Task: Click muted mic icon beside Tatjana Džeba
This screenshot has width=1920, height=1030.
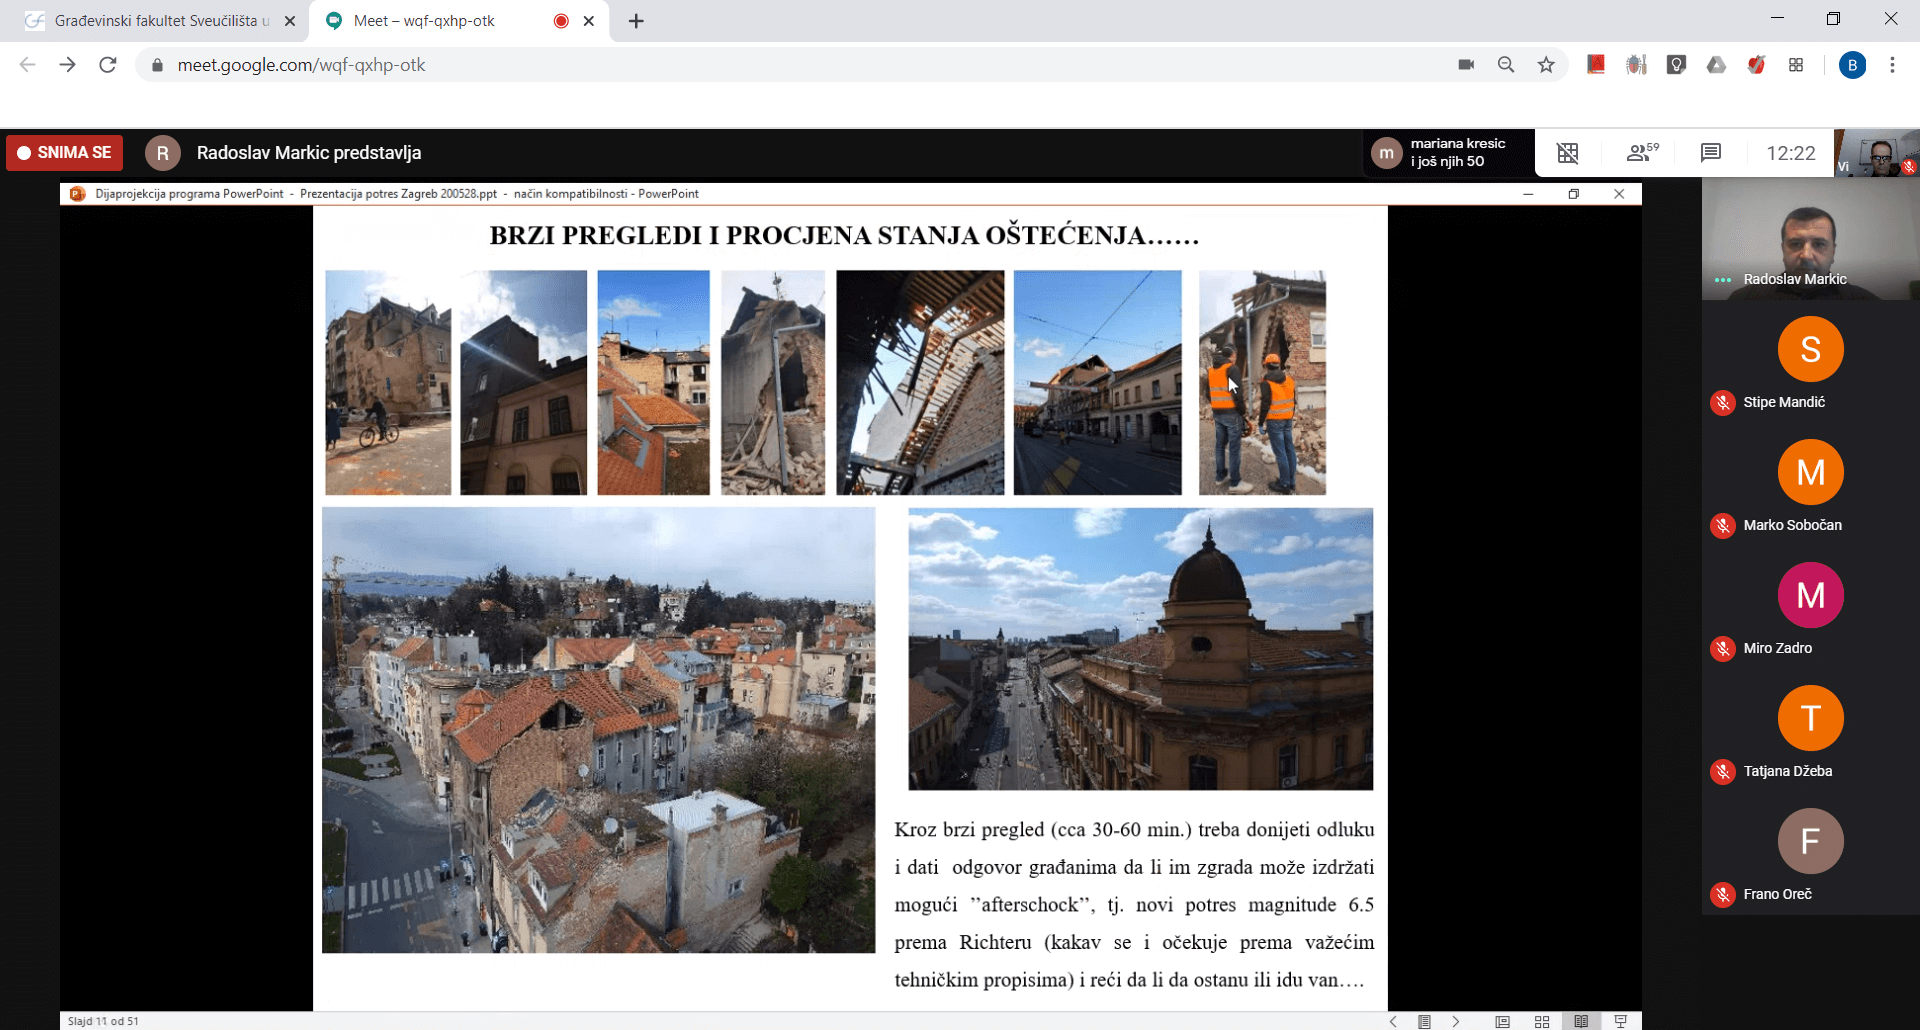Action: tap(1722, 772)
